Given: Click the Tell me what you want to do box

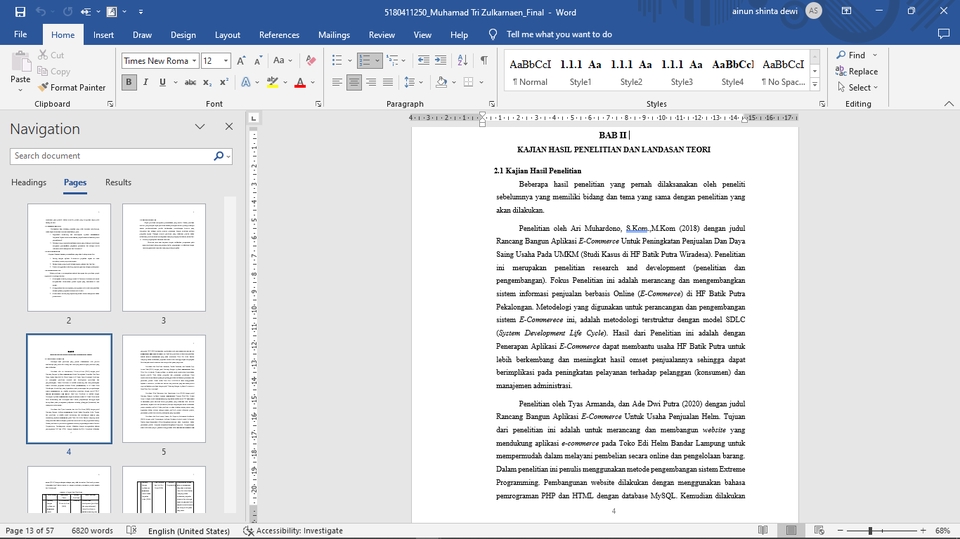Looking at the screenshot, I should [x=559, y=35].
